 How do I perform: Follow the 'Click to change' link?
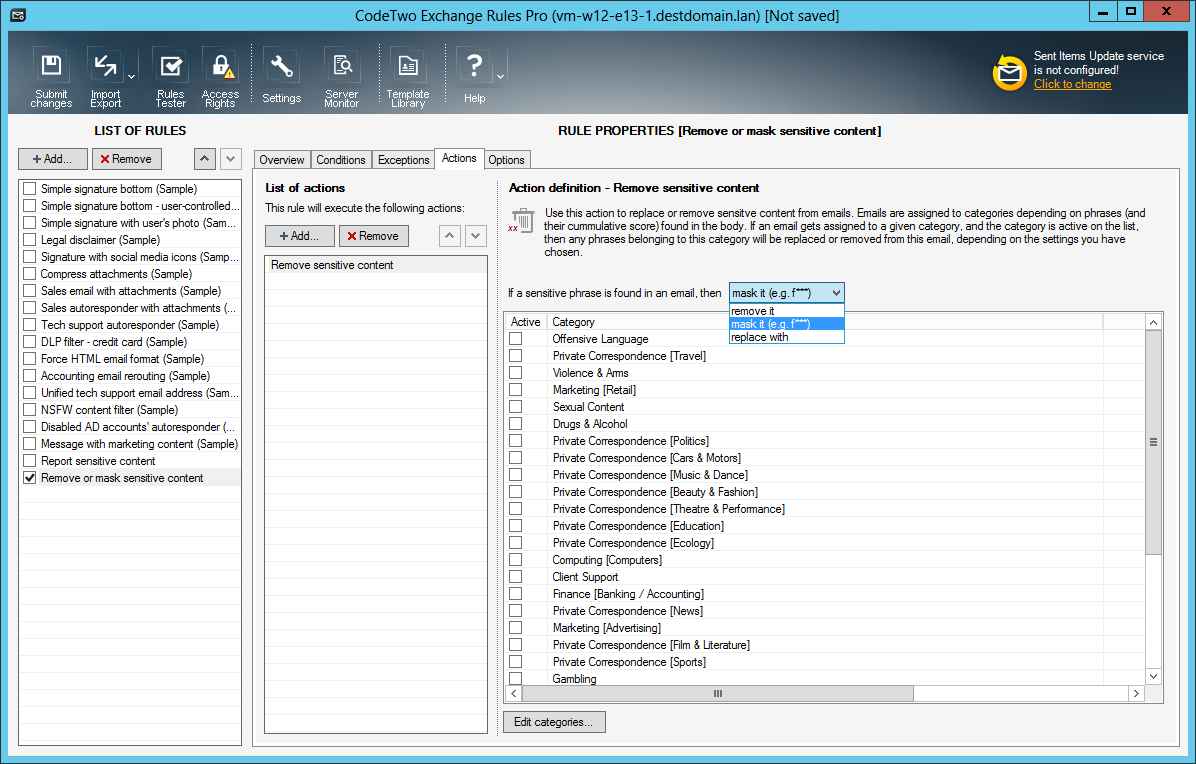click(1072, 84)
